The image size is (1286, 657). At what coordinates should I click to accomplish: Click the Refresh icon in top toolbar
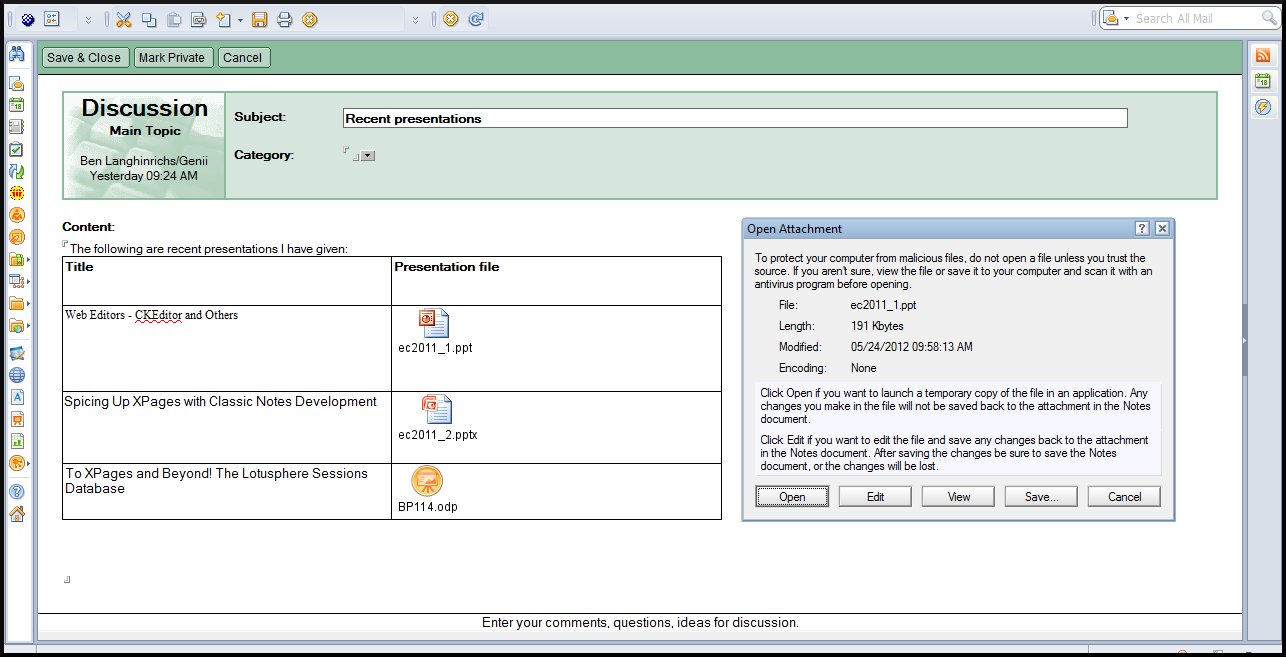pos(477,19)
